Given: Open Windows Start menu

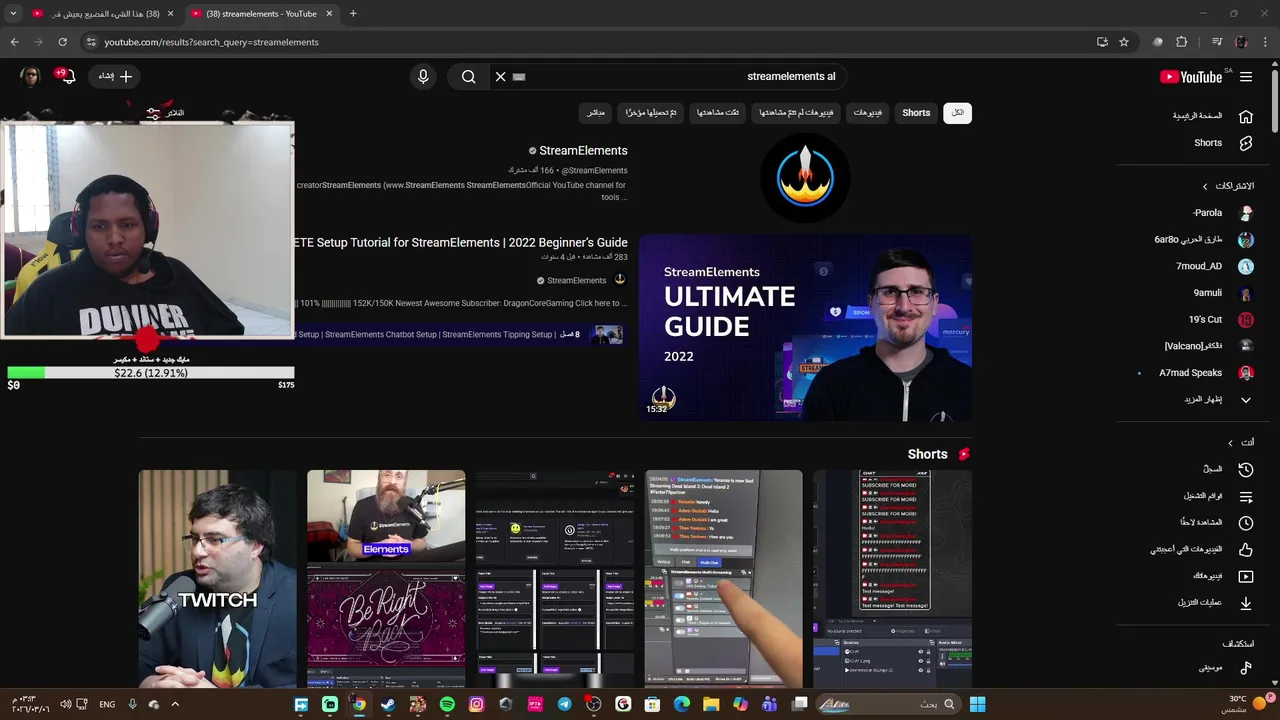Looking at the screenshot, I should pos(977,704).
